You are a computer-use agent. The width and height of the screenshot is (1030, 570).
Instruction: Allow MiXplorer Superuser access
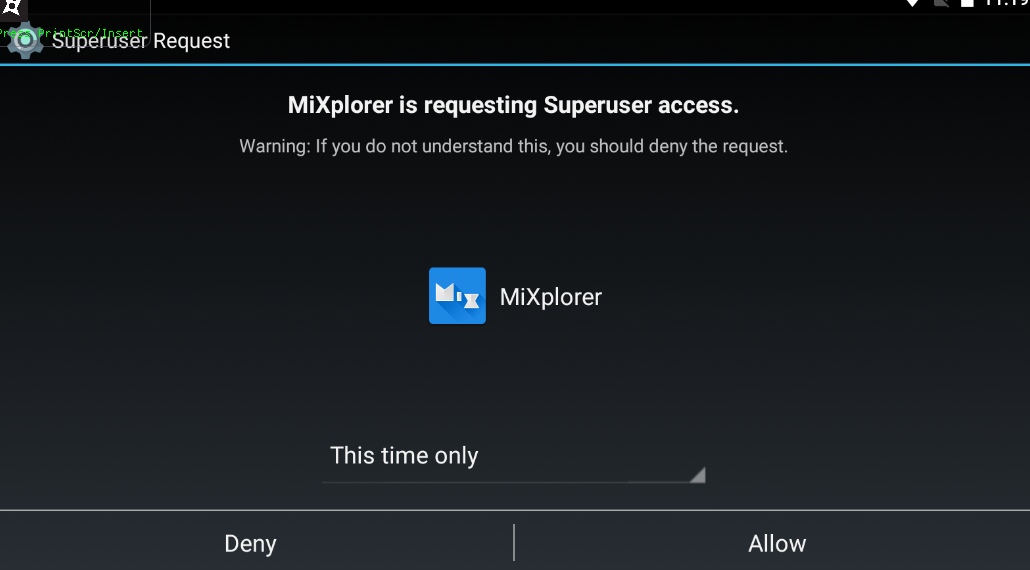coord(776,543)
